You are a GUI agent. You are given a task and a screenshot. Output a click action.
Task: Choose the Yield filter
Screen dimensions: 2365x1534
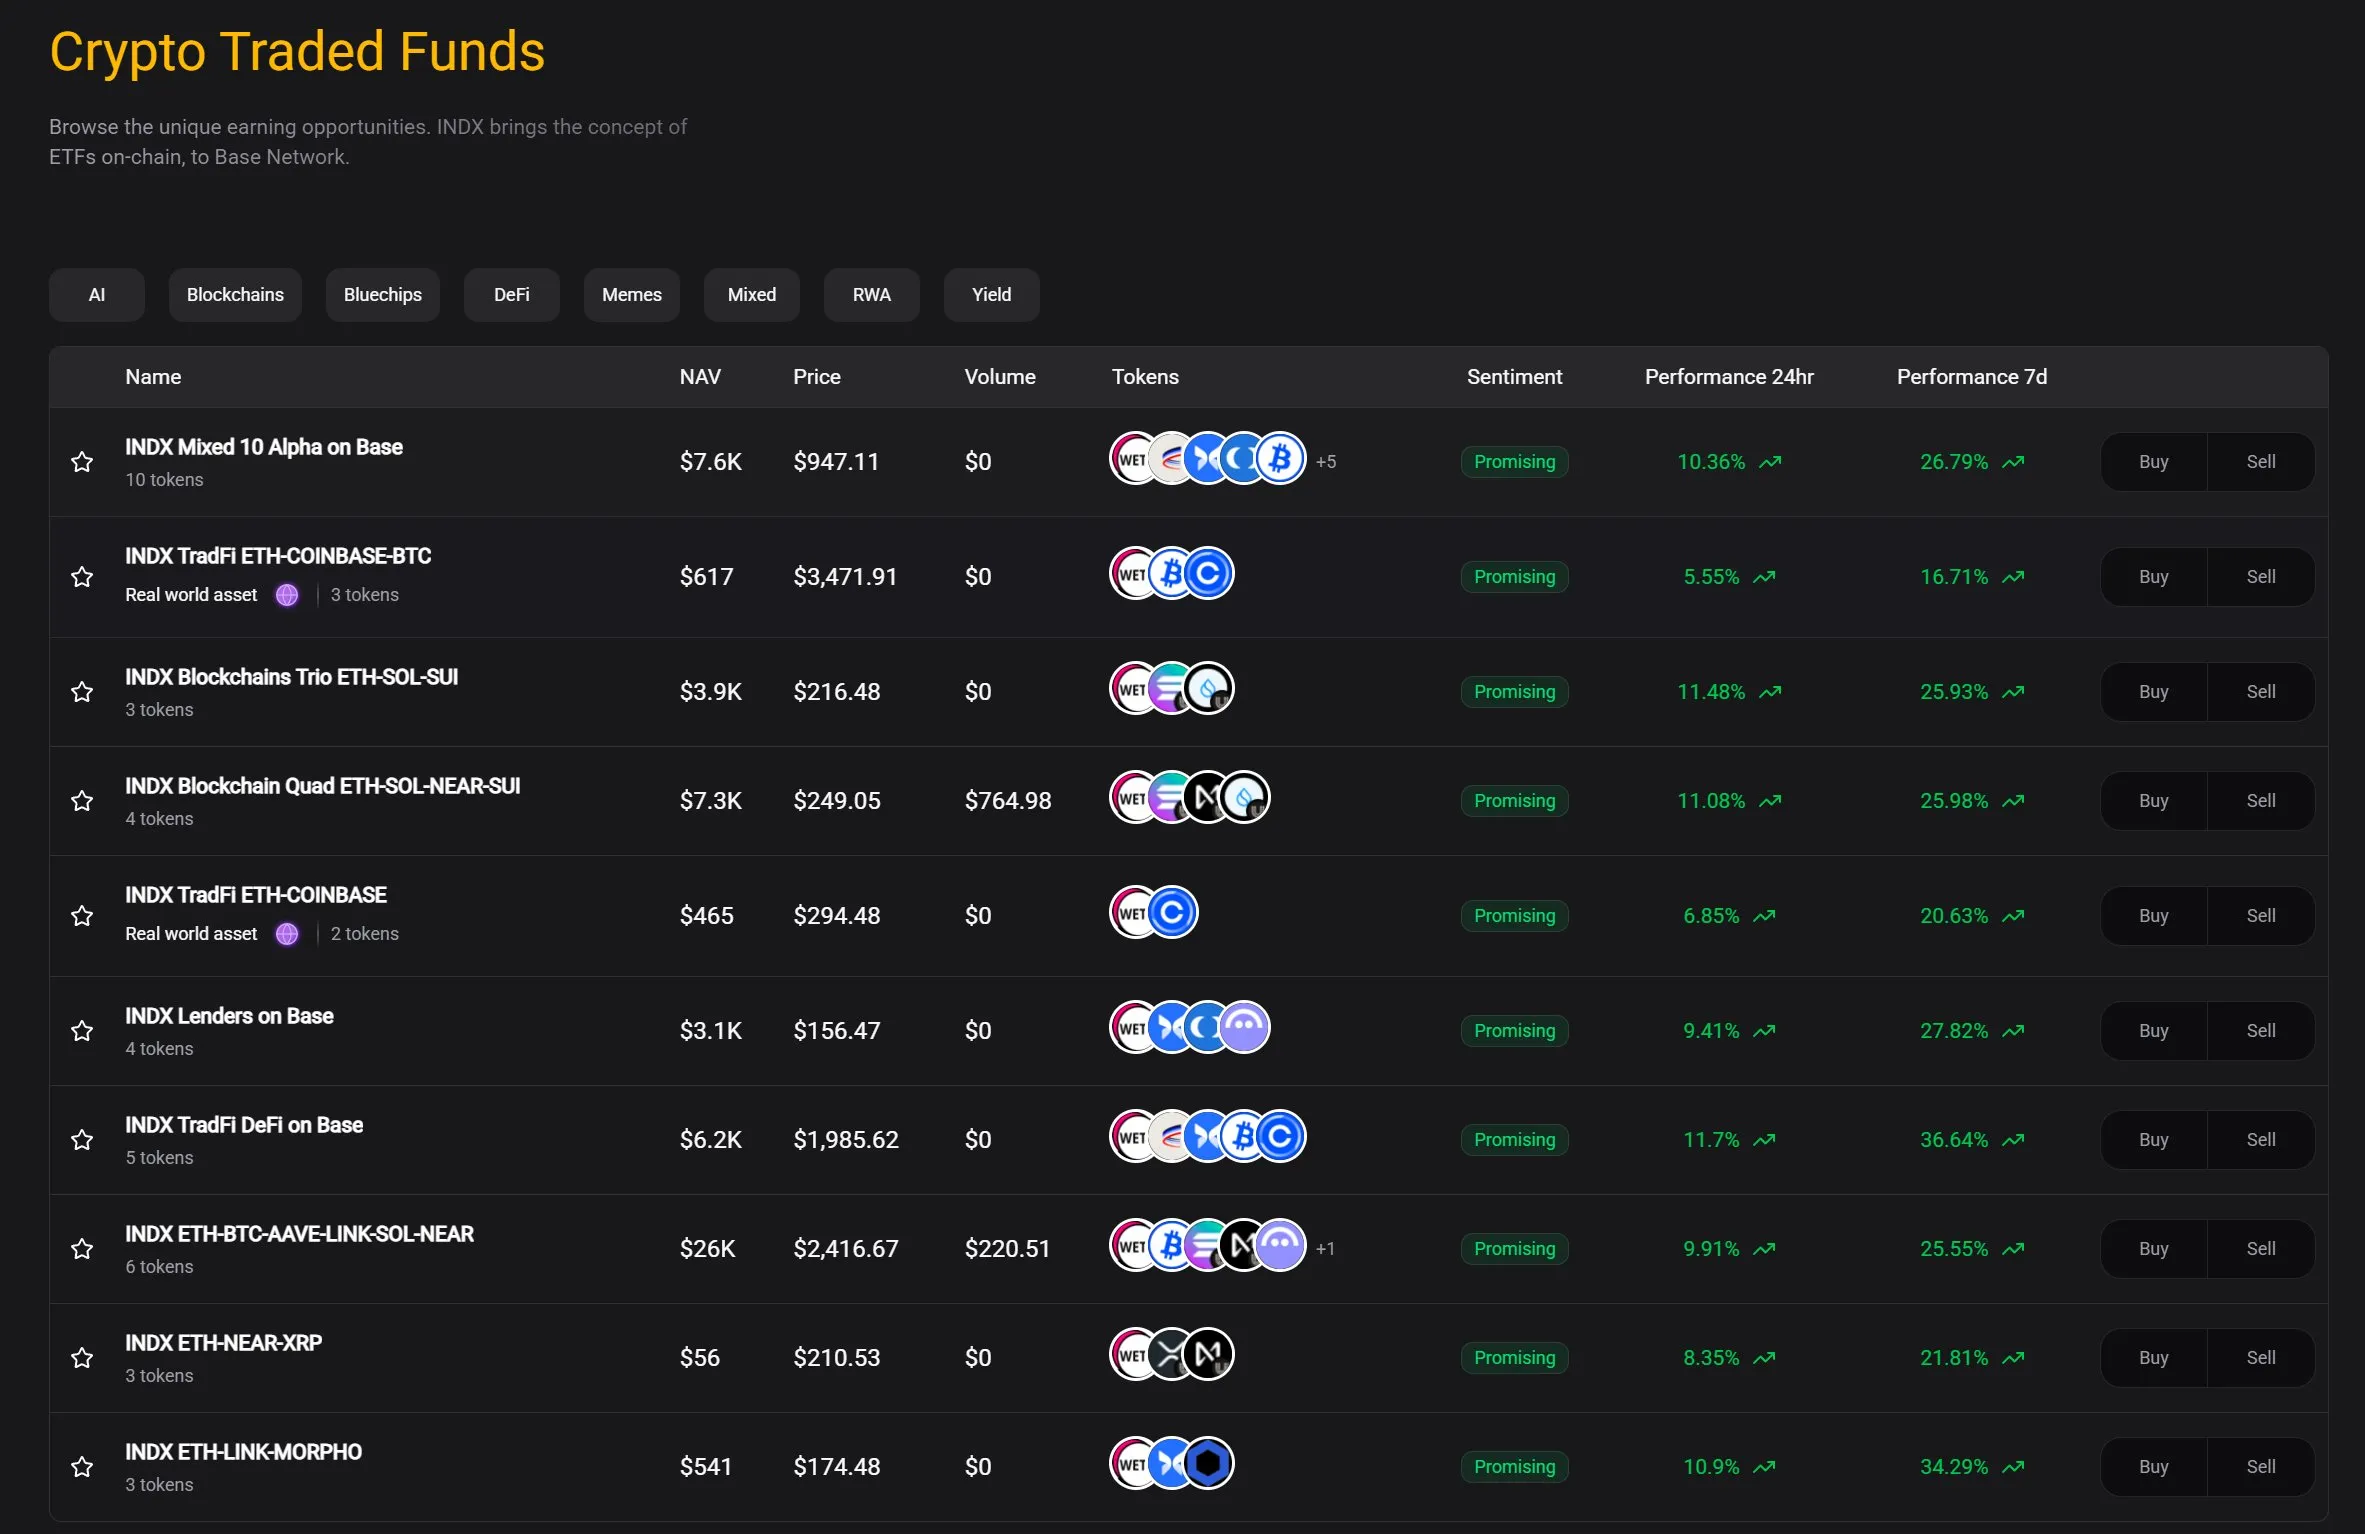tap(992, 295)
